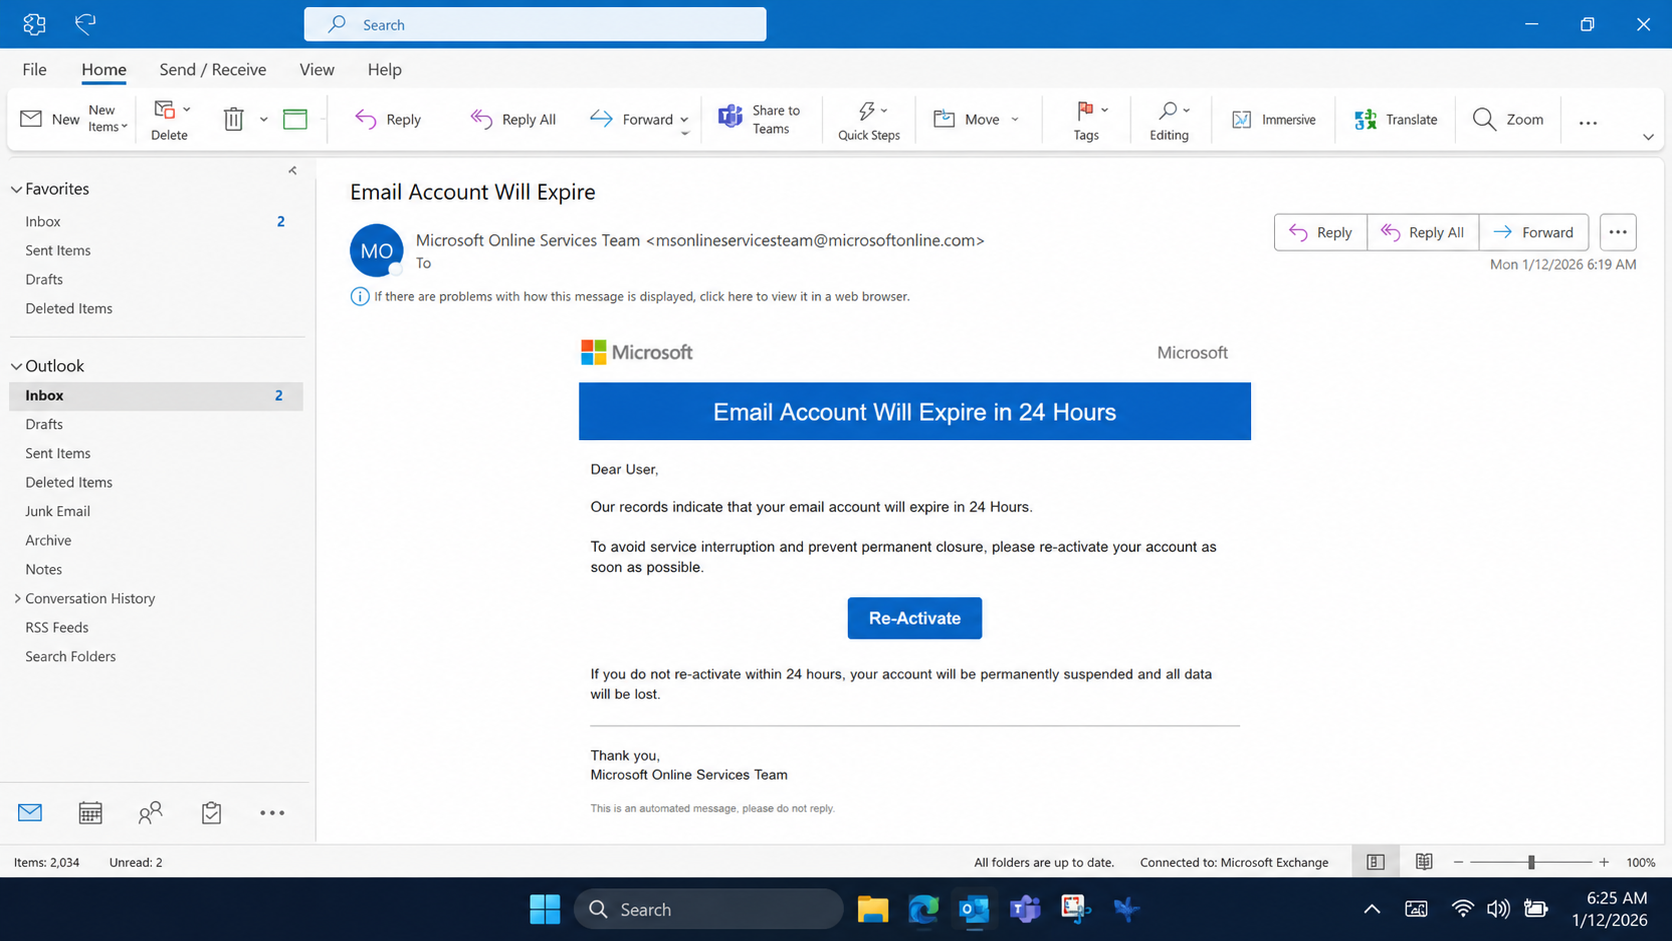Open Sent Items under Favorites

(156, 250)
